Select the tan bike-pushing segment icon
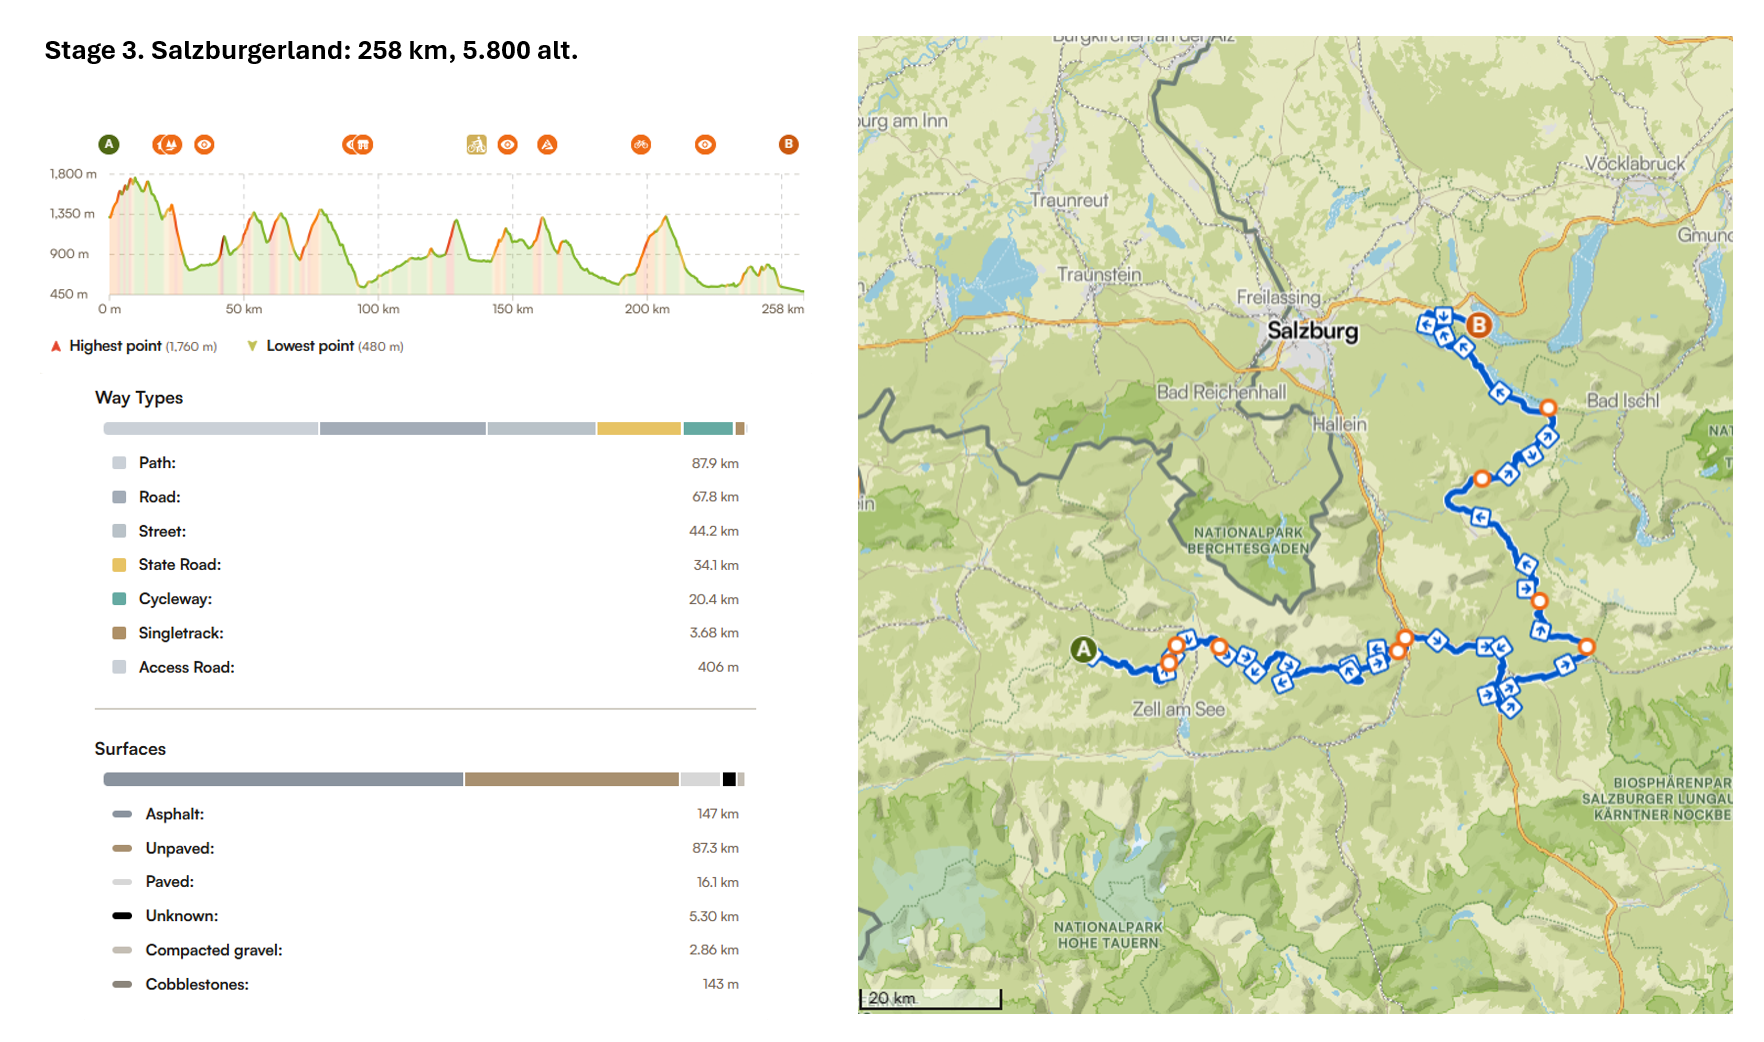 click(476, 145)
